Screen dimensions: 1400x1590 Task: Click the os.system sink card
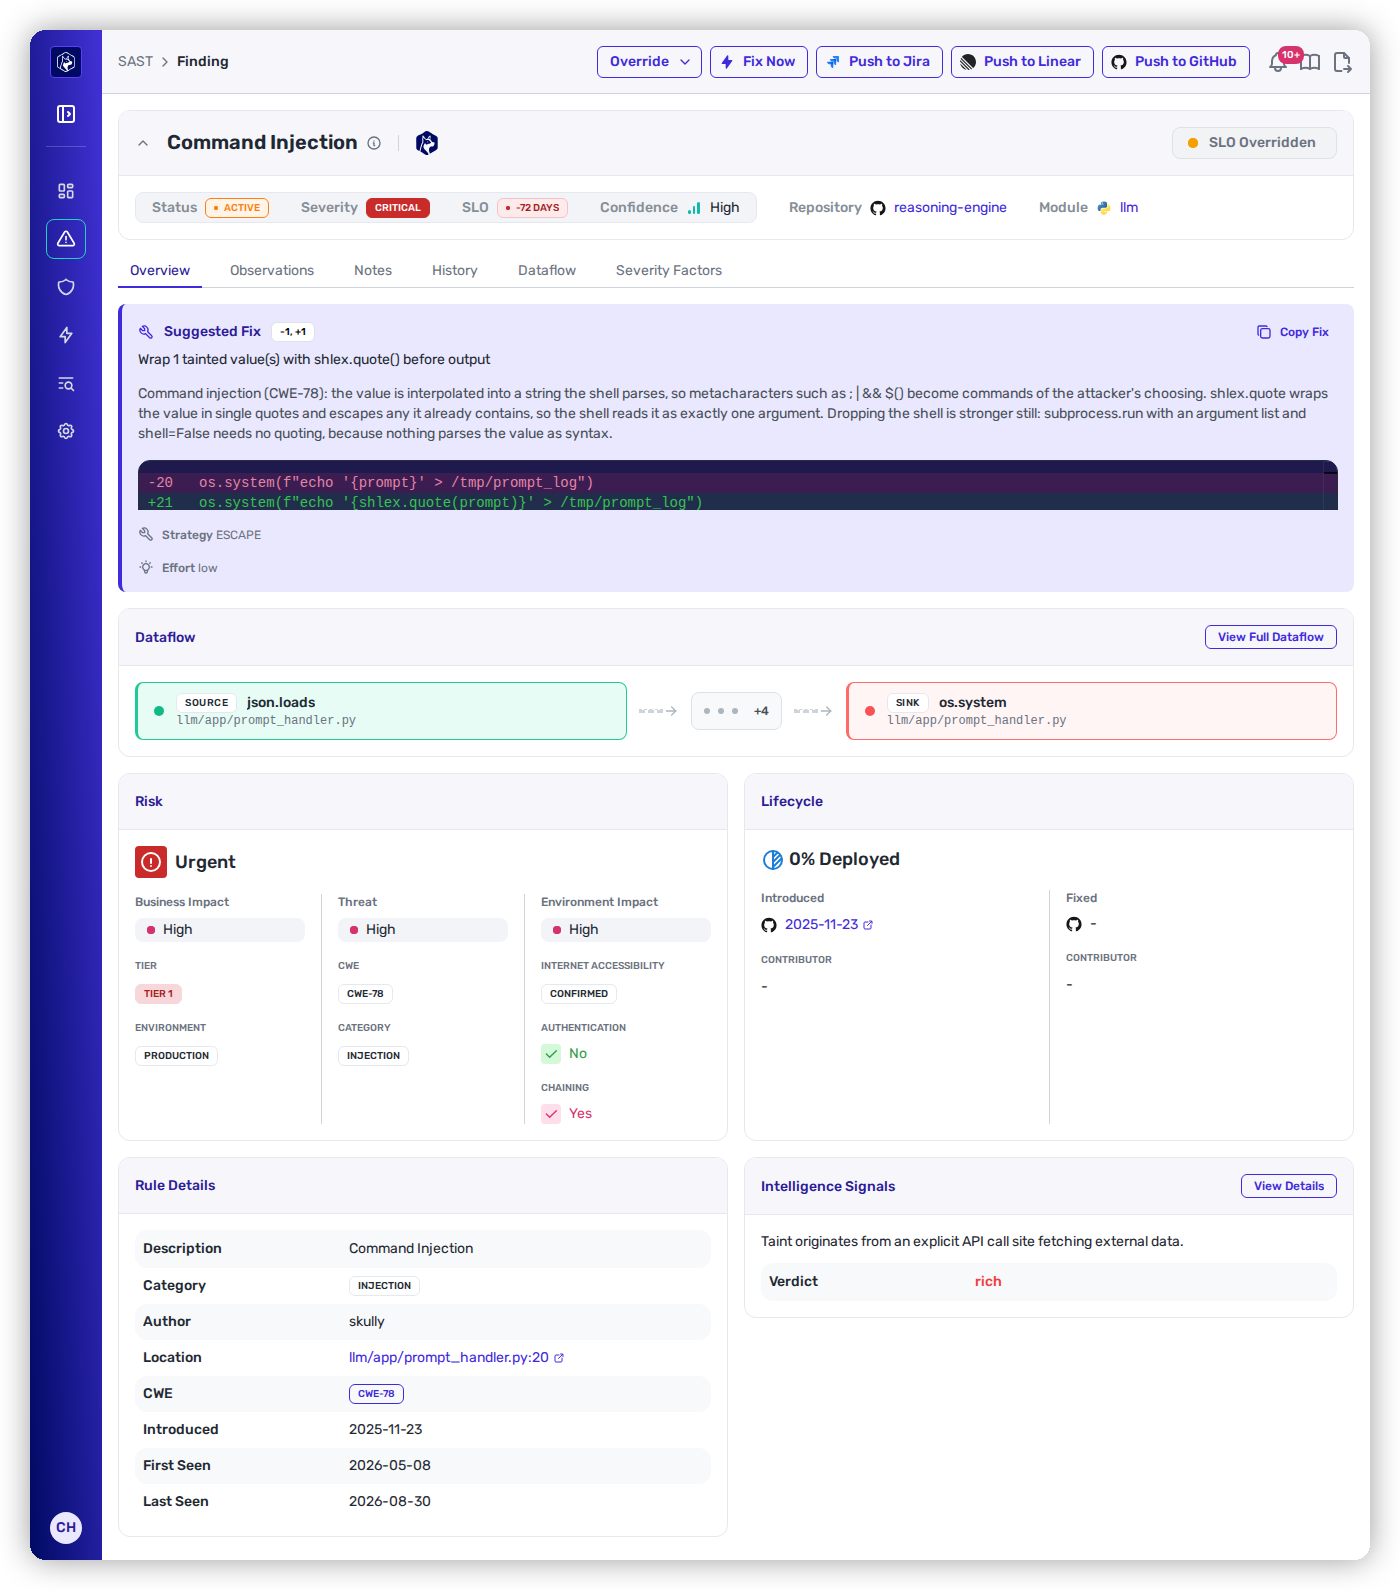[x=1092, y=711]
